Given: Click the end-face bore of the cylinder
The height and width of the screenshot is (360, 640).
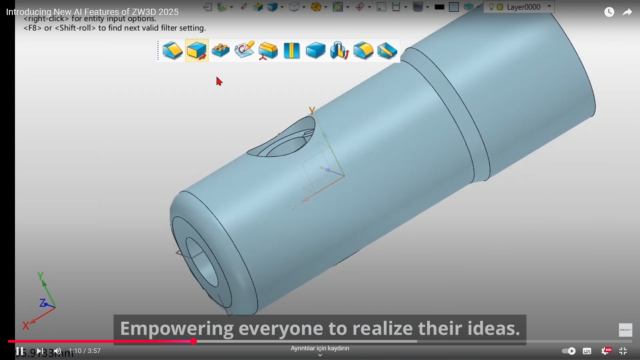Looking at the screenshot, I should pyautogui.click(x=202, y=262).
